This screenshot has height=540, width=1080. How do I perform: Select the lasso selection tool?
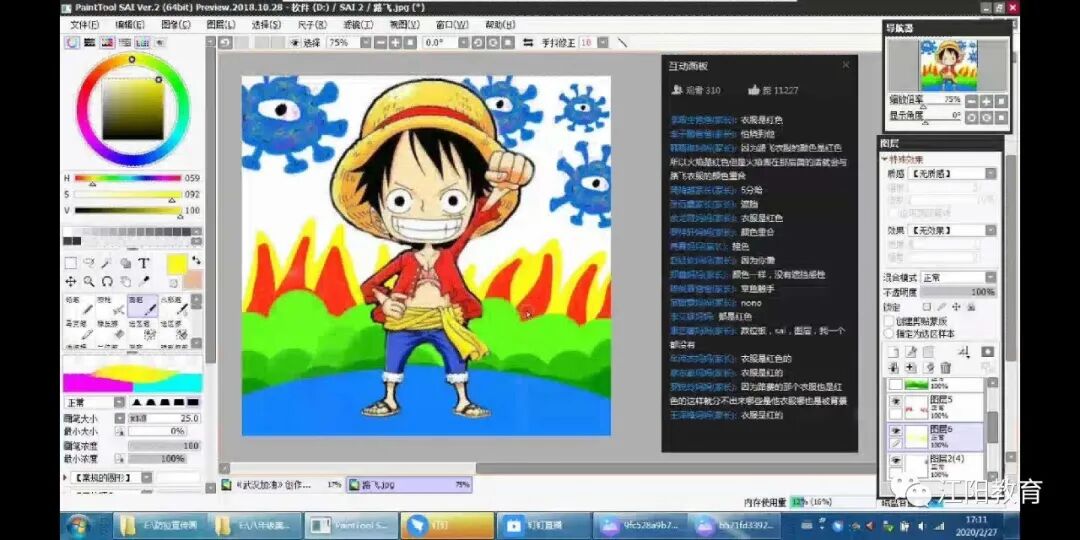click(89, 262)
